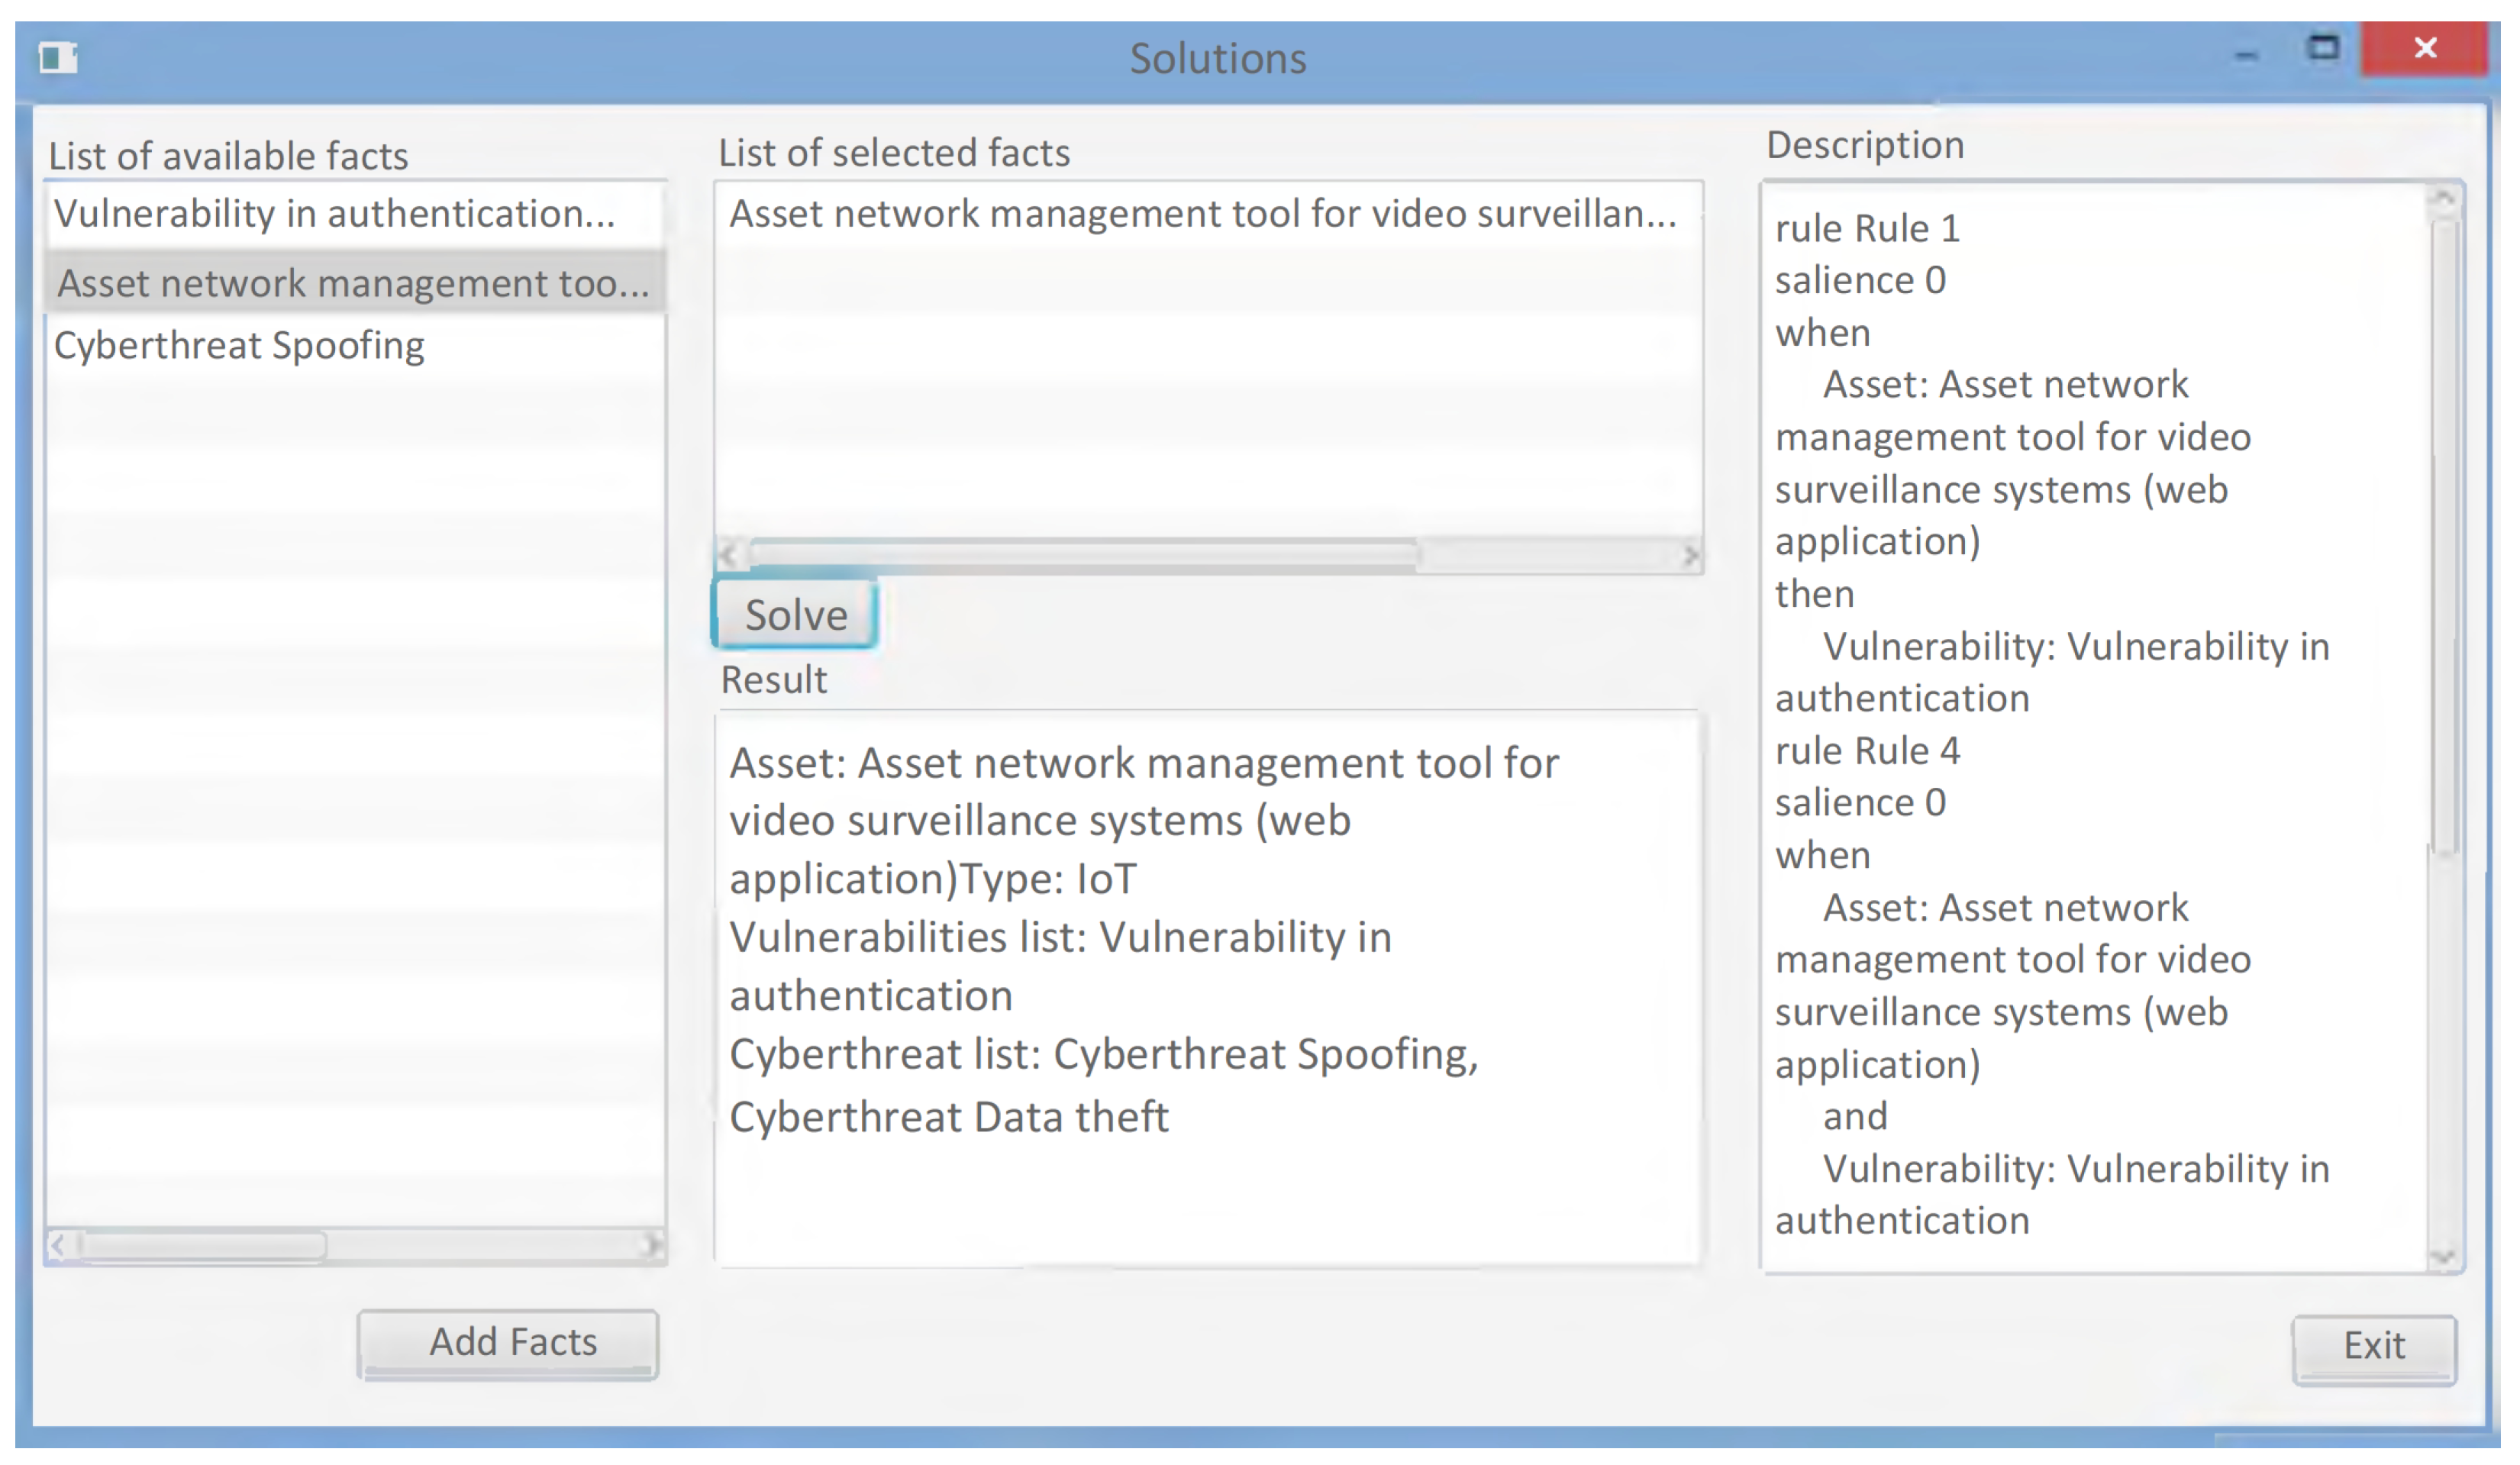Click the 'rule Rule 4' description text

point(1867,751)
